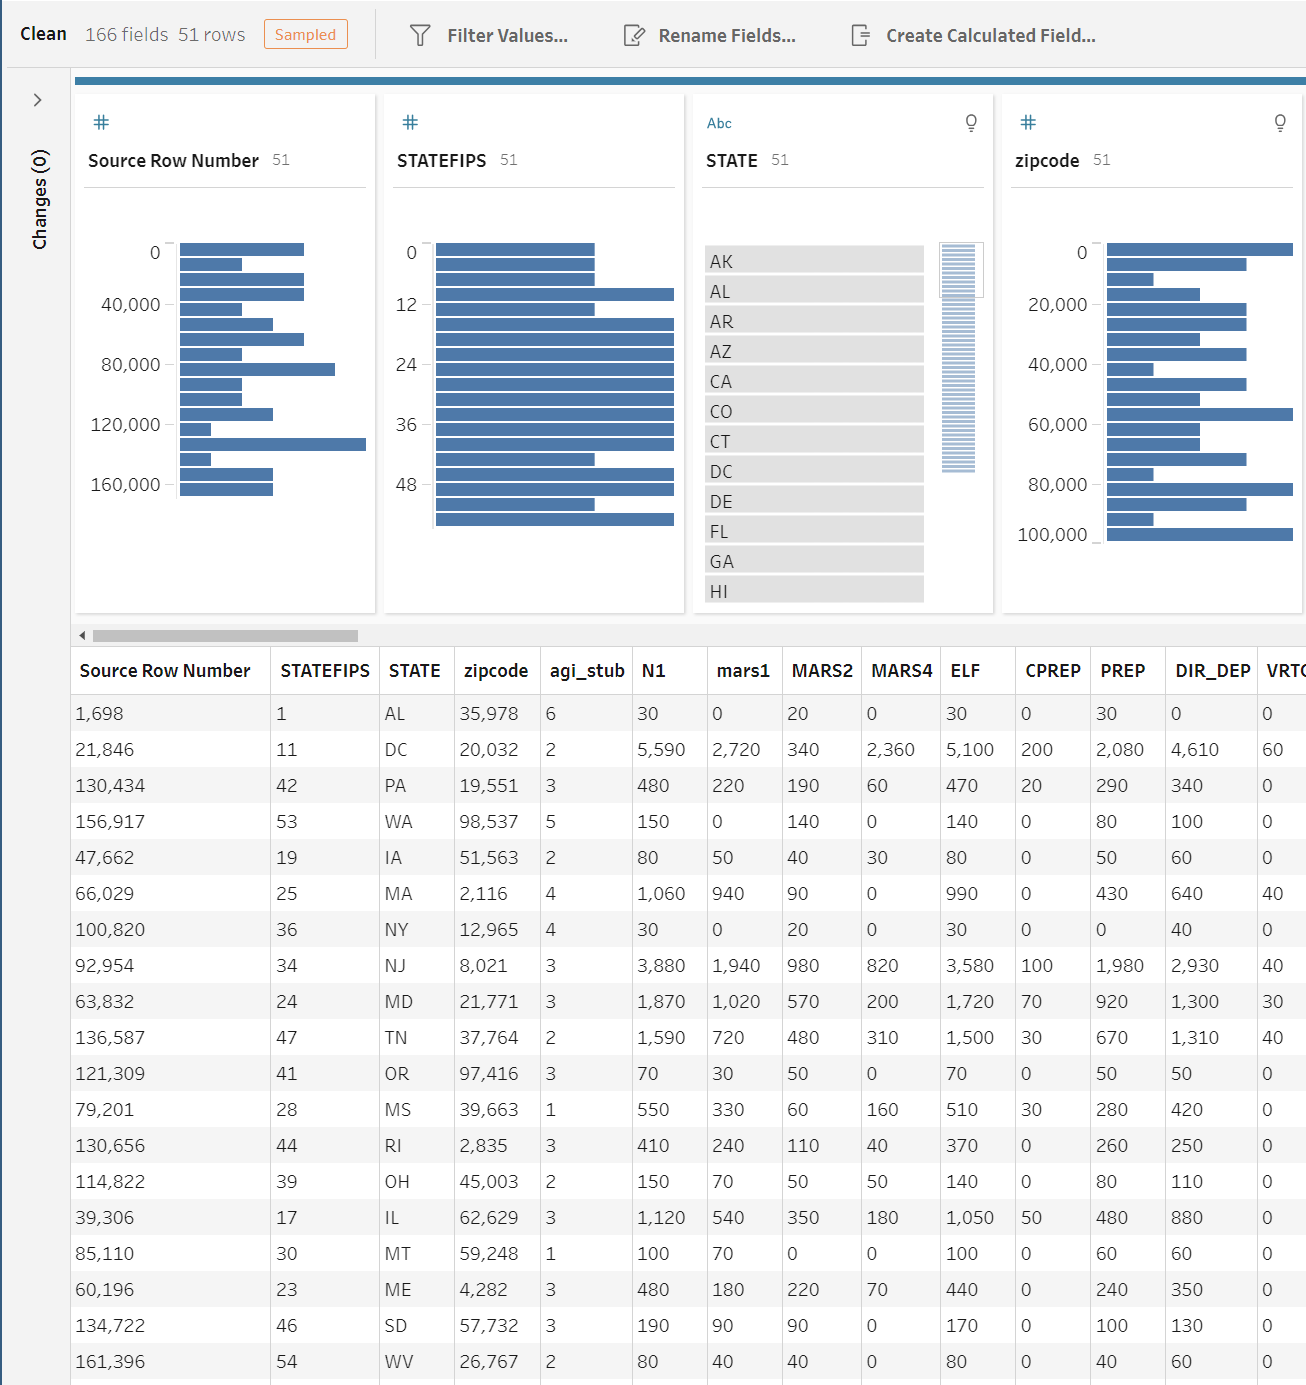Viewport: 1306px width, 1385px height.
Task: Select the STATE column header in the data grid
Action: coord(415,670)
